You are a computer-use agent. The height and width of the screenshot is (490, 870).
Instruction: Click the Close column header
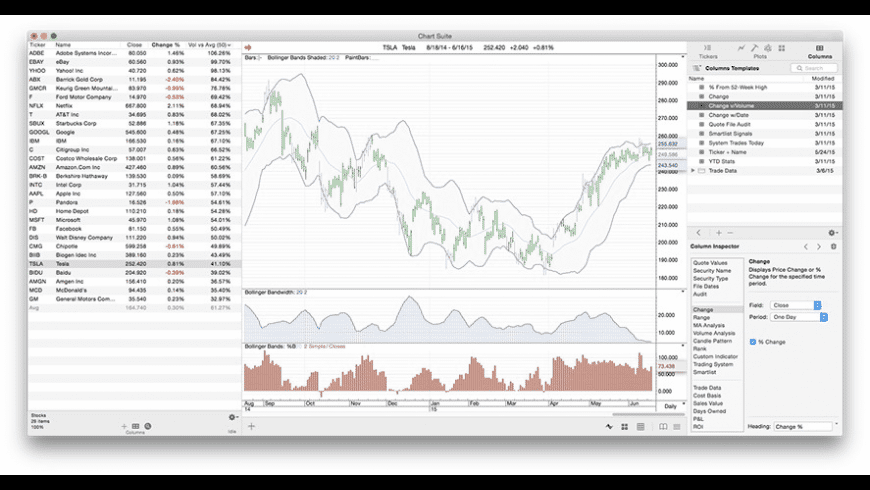pyautogui.click(x=134, y=45)
